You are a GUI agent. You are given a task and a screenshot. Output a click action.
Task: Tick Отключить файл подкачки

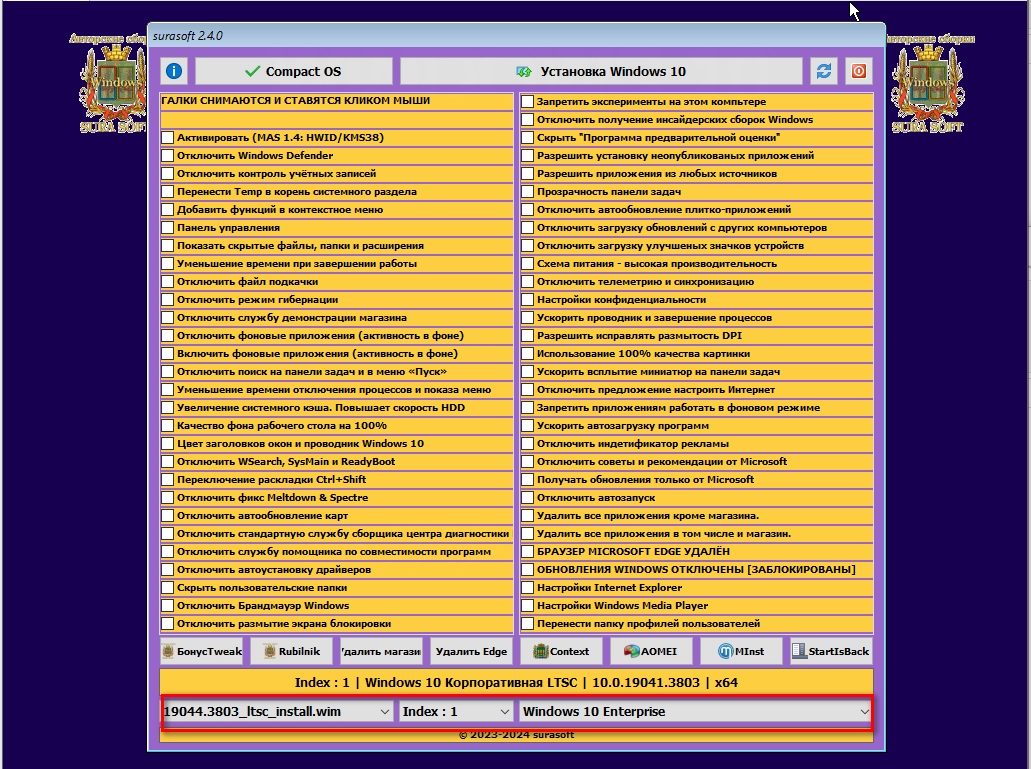click(168, 281)
